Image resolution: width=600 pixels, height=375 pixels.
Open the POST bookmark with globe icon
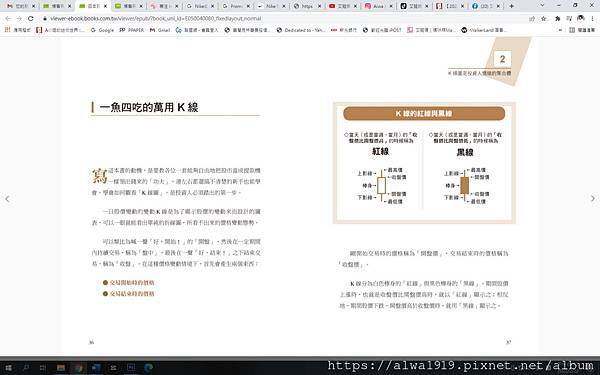coord(382,30)
